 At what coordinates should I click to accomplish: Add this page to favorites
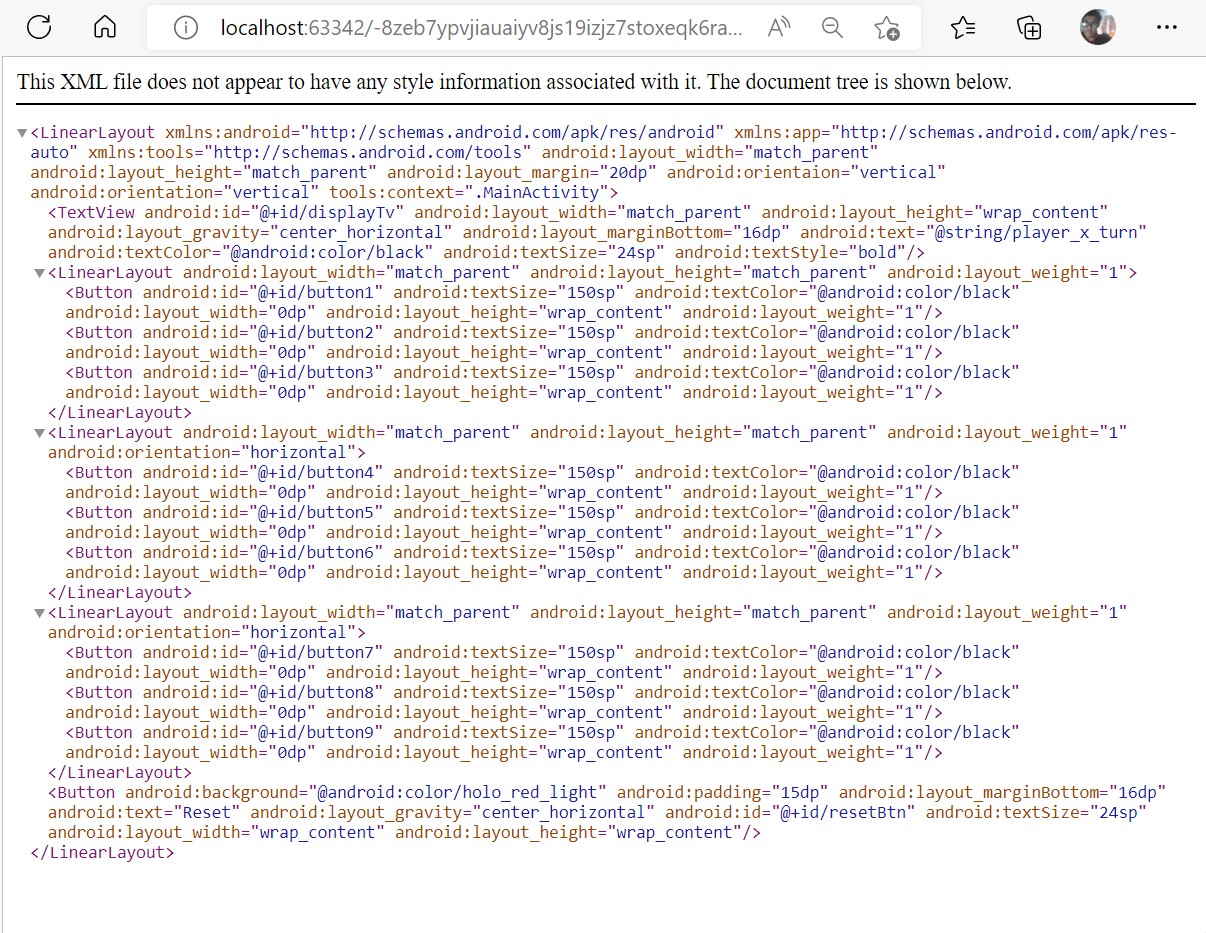(886, 28)
